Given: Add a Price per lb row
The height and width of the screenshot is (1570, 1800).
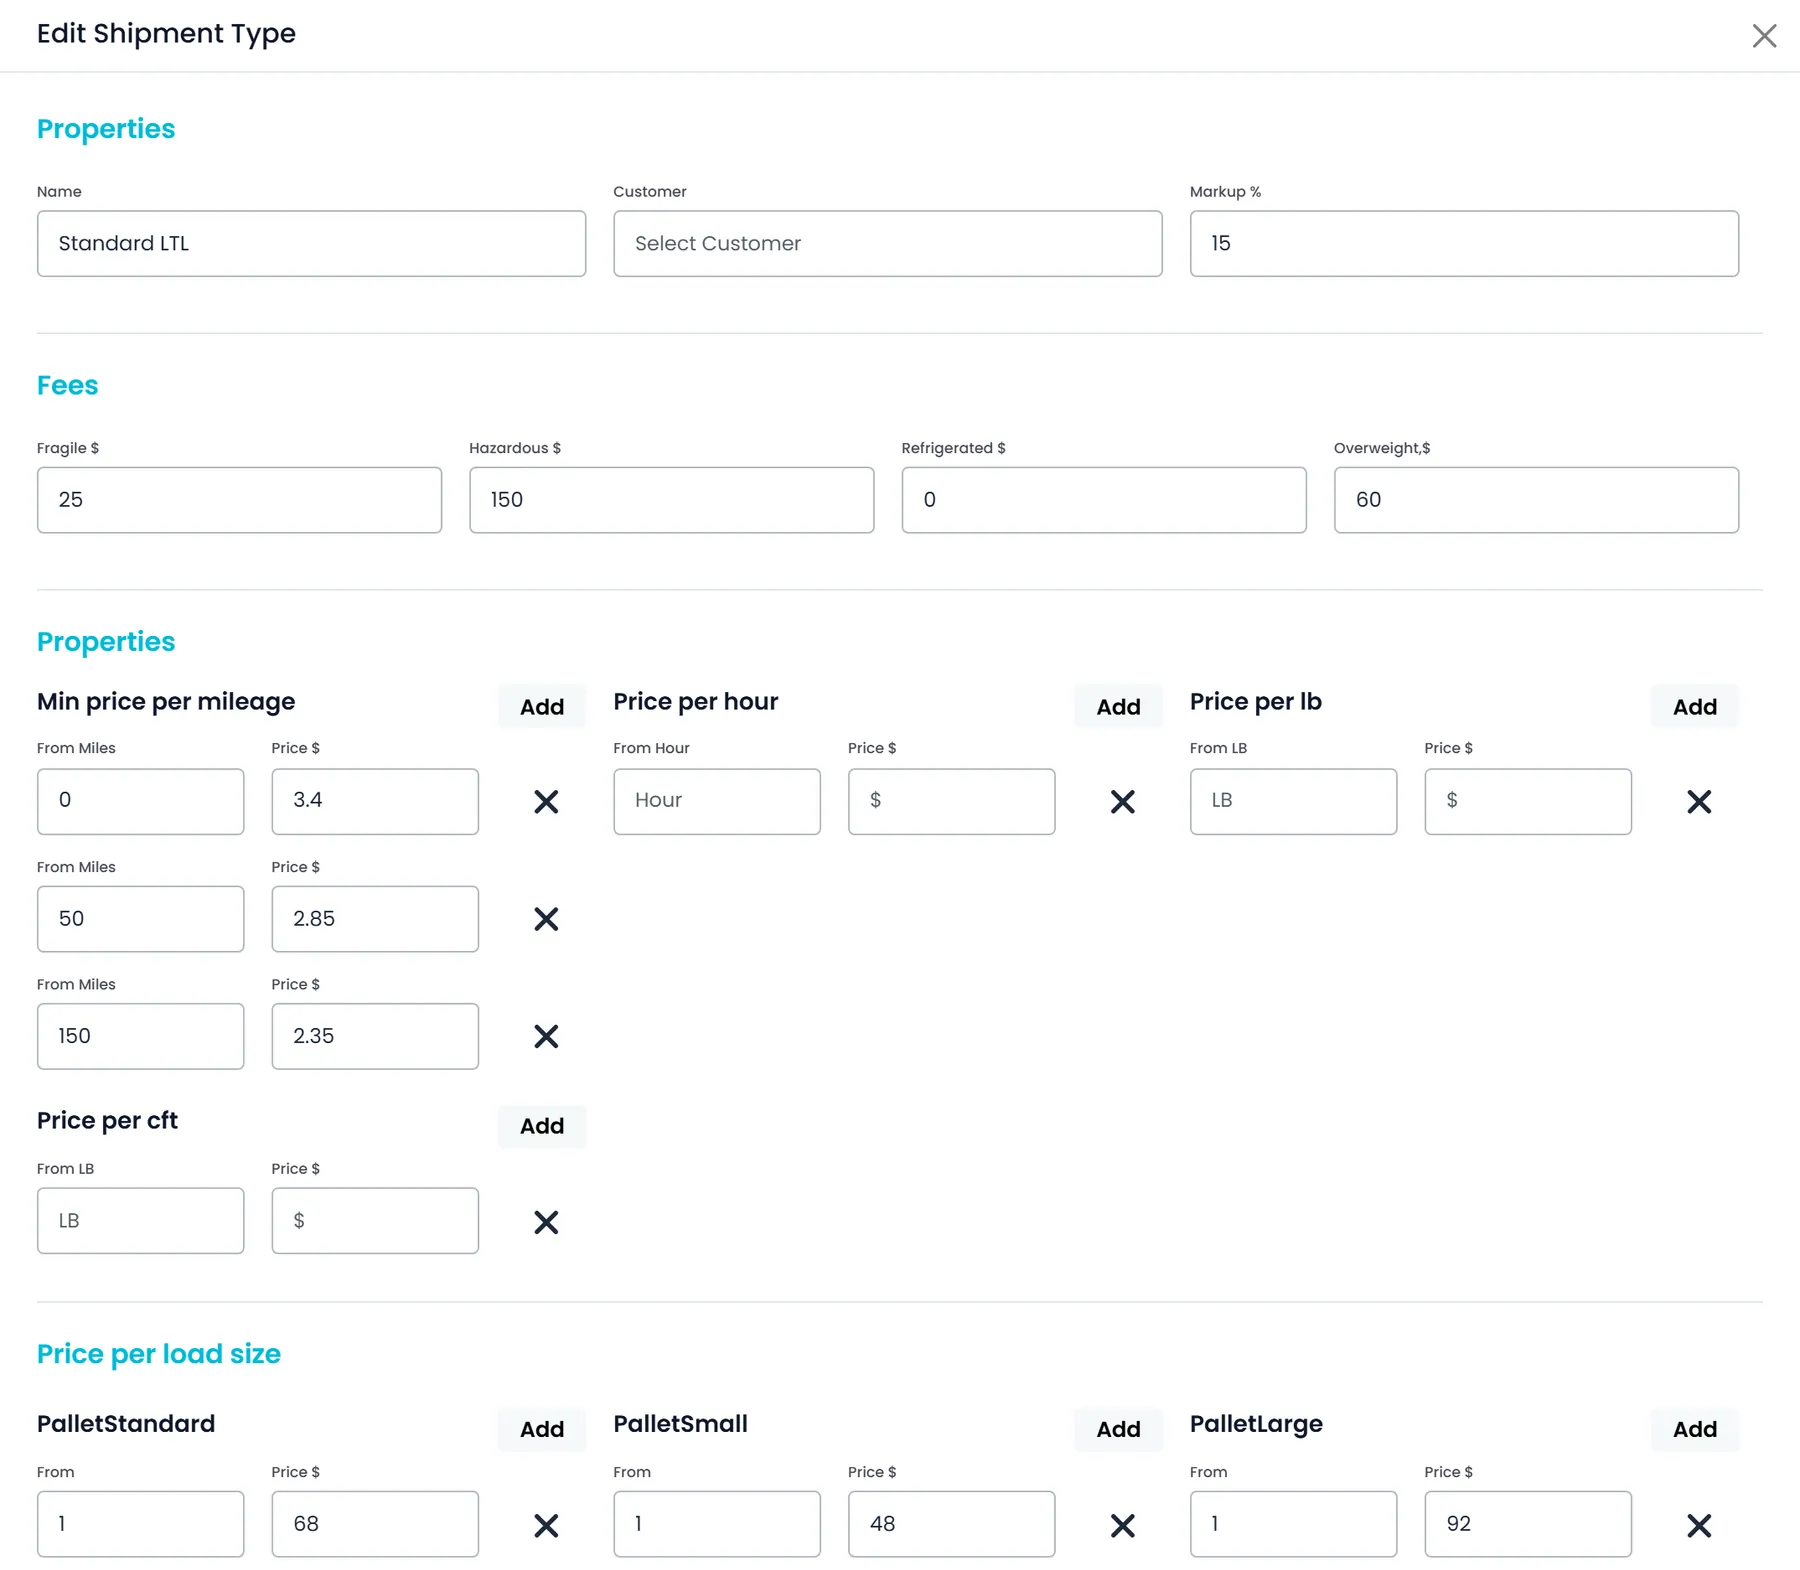Looking at the screenshot, I should (x=1695, y=707).
